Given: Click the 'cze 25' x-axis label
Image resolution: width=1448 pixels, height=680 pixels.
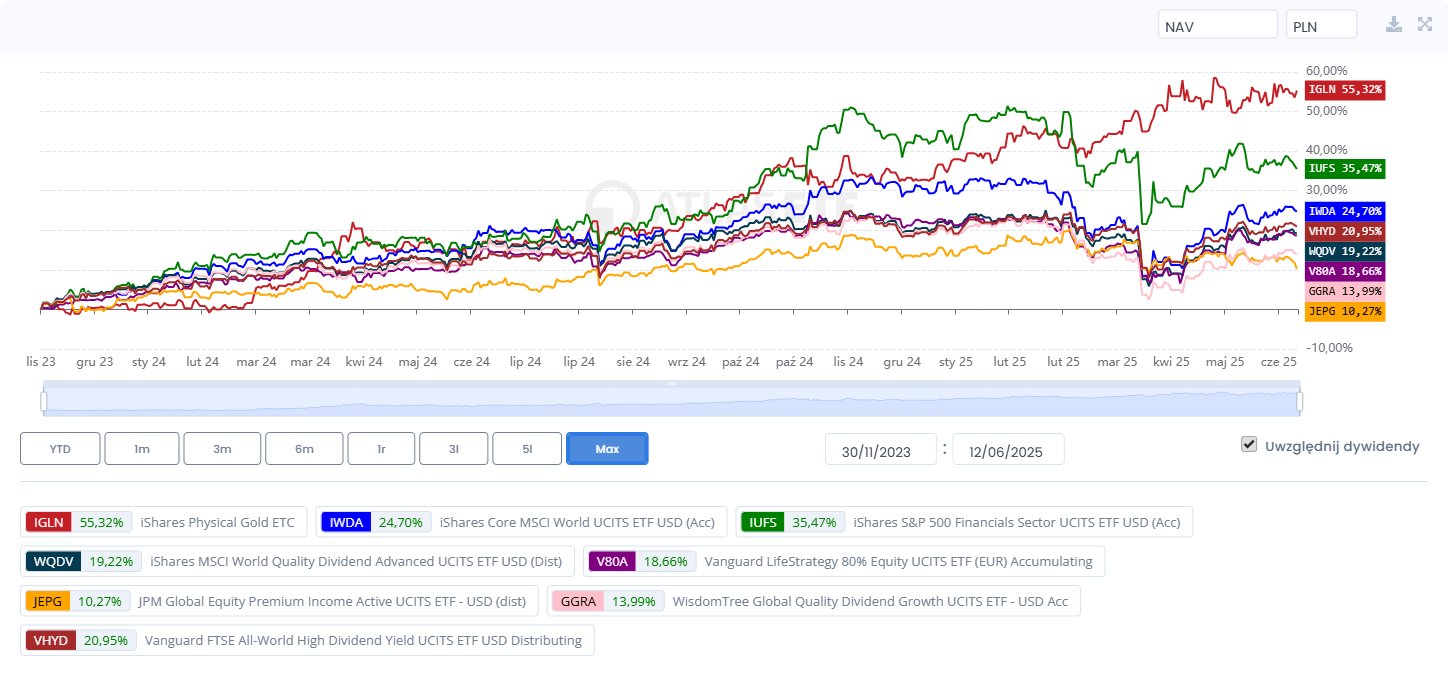Looking at the screenshot, I should pos(1279,362).
